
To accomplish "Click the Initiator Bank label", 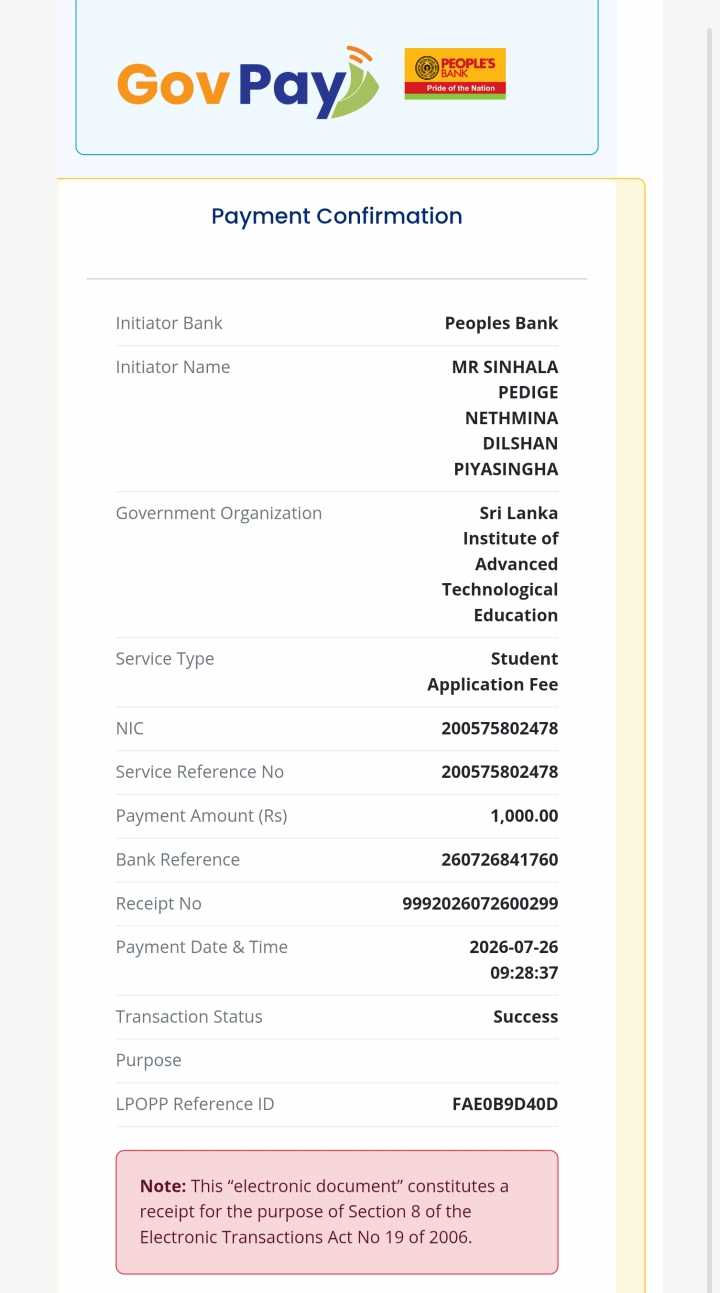I will point(169,323).
